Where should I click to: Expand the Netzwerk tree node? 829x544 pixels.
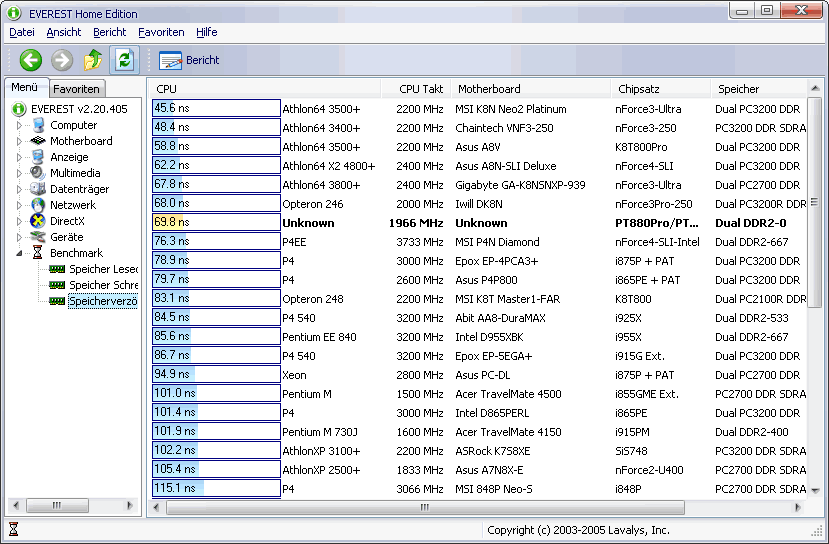tap(19, 205)
